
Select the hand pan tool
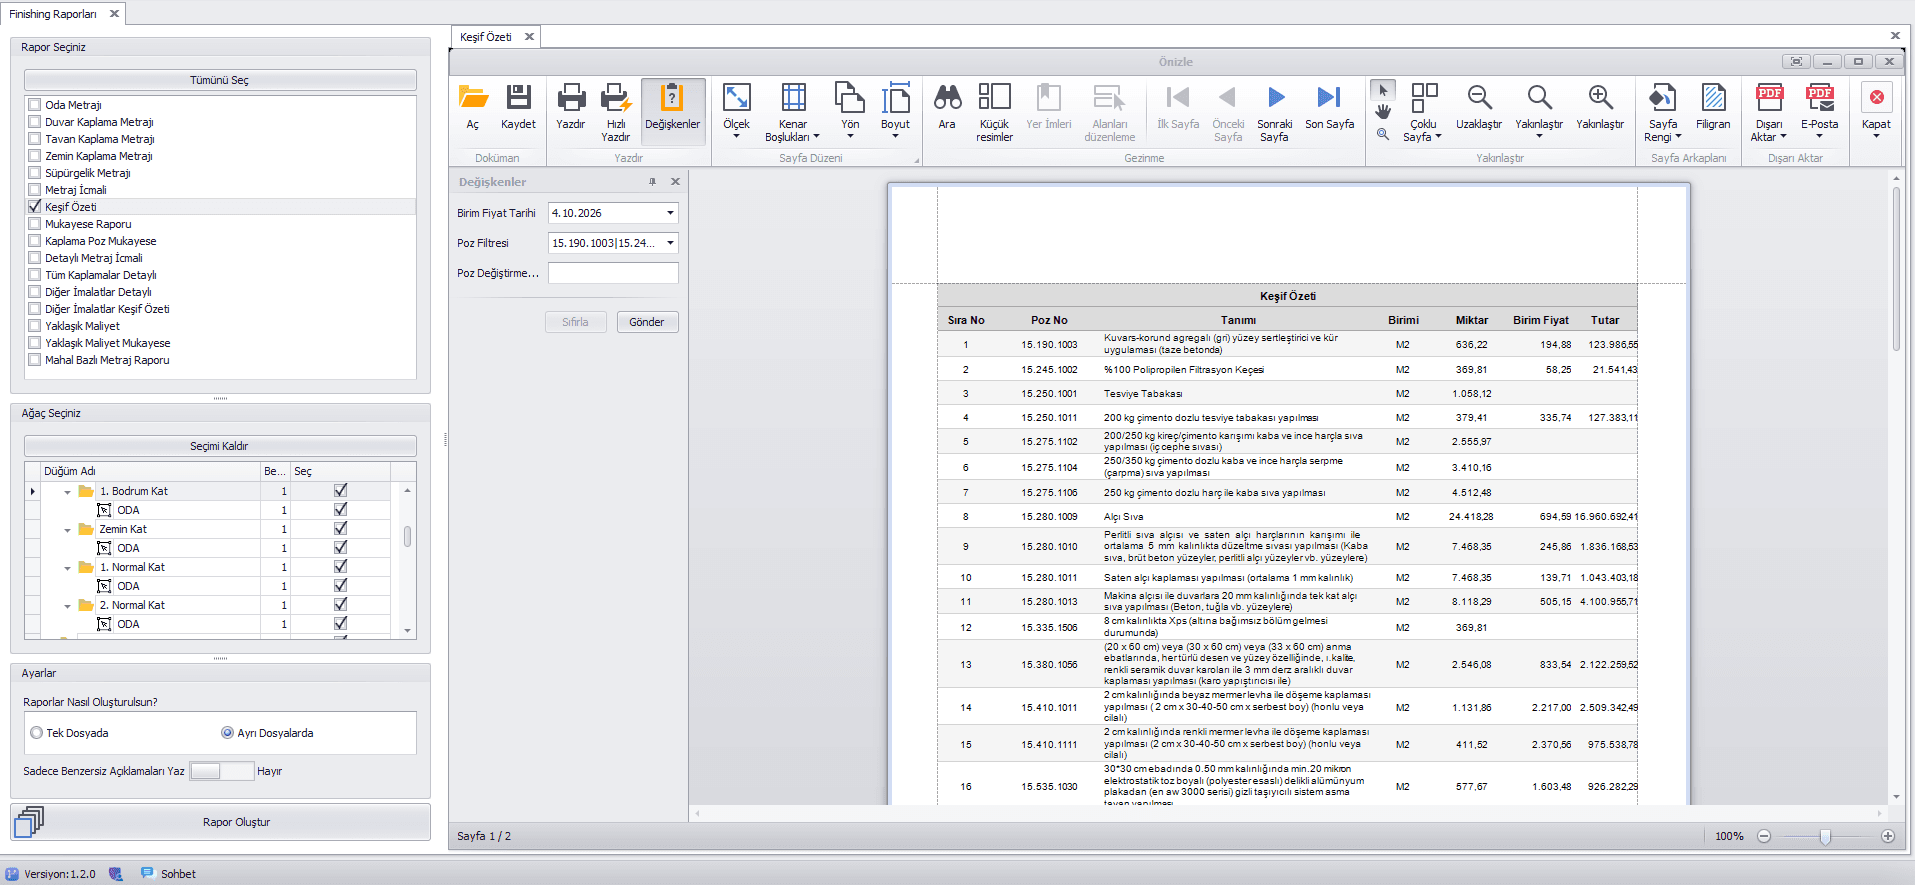tap(1383, 112)
